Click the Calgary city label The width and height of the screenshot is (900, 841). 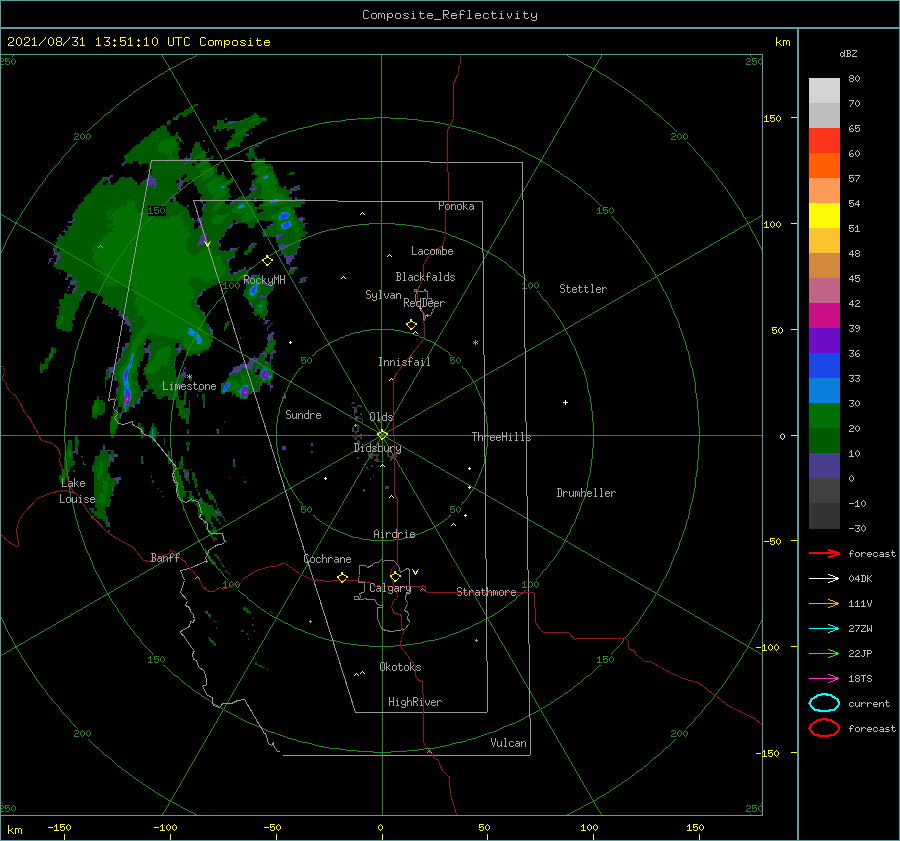(390, 588)
